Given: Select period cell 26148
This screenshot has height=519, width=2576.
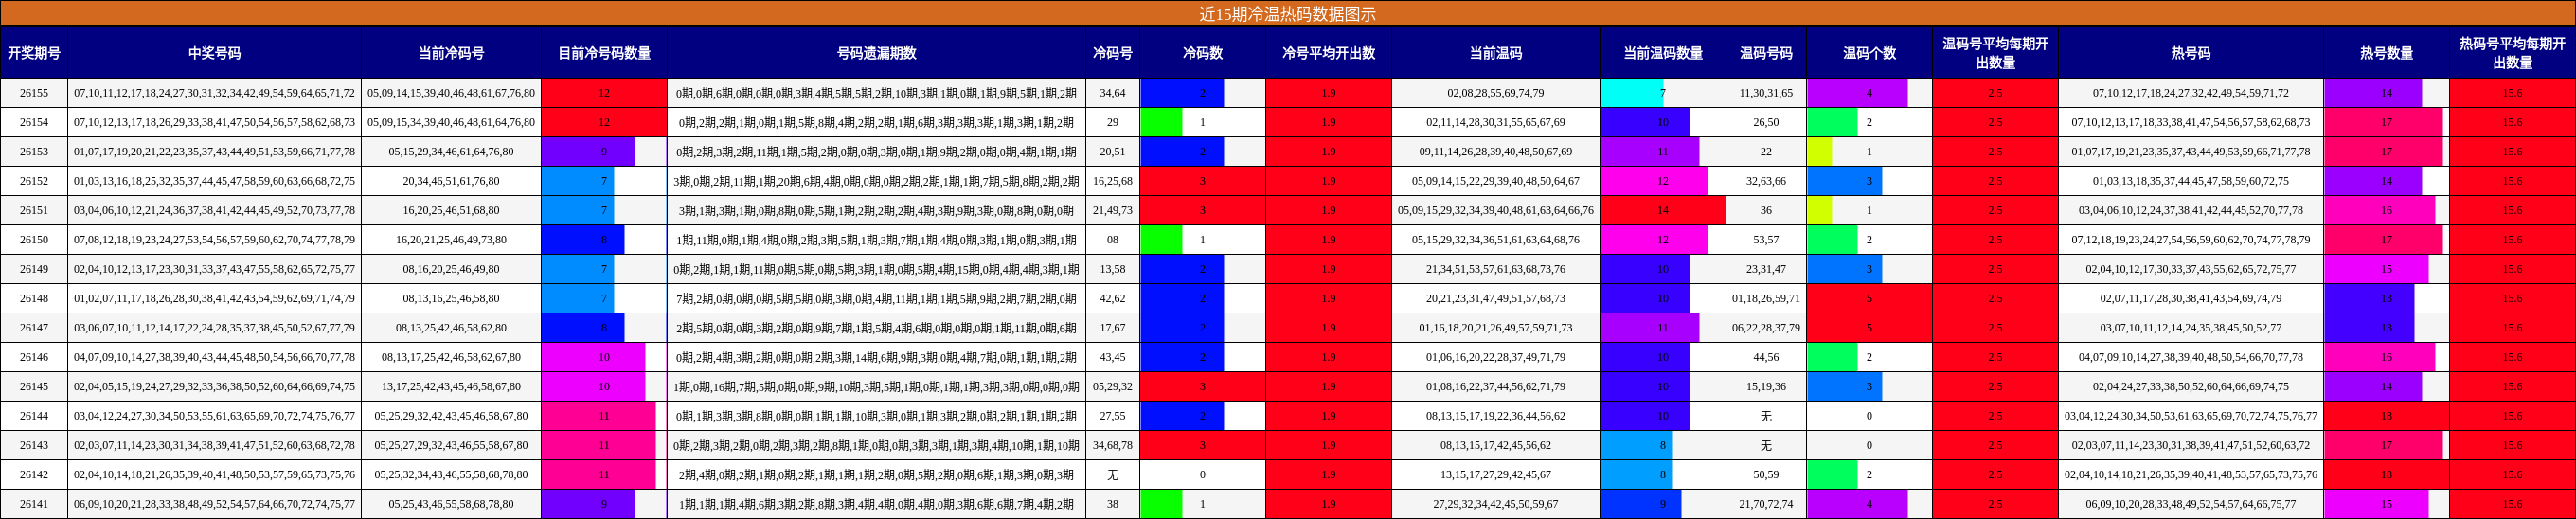Looking at the screenshot, I should (x=34, y=298).
